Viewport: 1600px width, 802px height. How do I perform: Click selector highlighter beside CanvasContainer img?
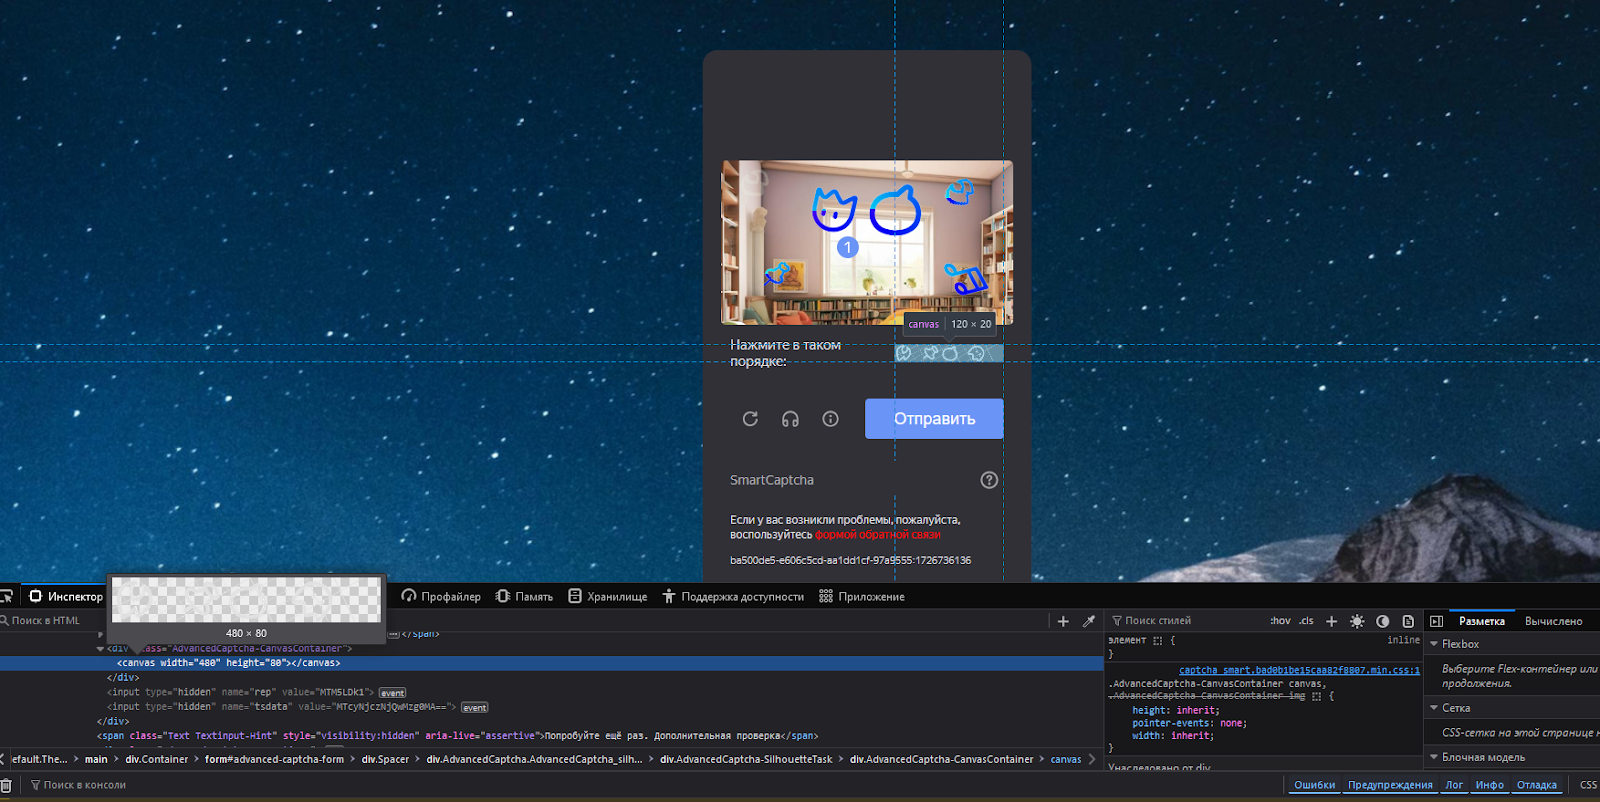[1316, 696]
